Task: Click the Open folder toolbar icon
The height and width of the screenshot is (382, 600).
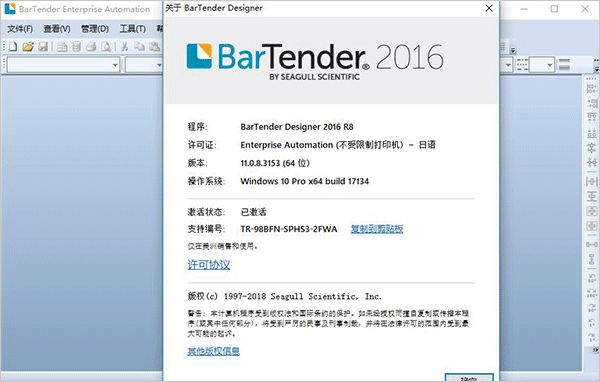Action: click(x=28, y=47)
